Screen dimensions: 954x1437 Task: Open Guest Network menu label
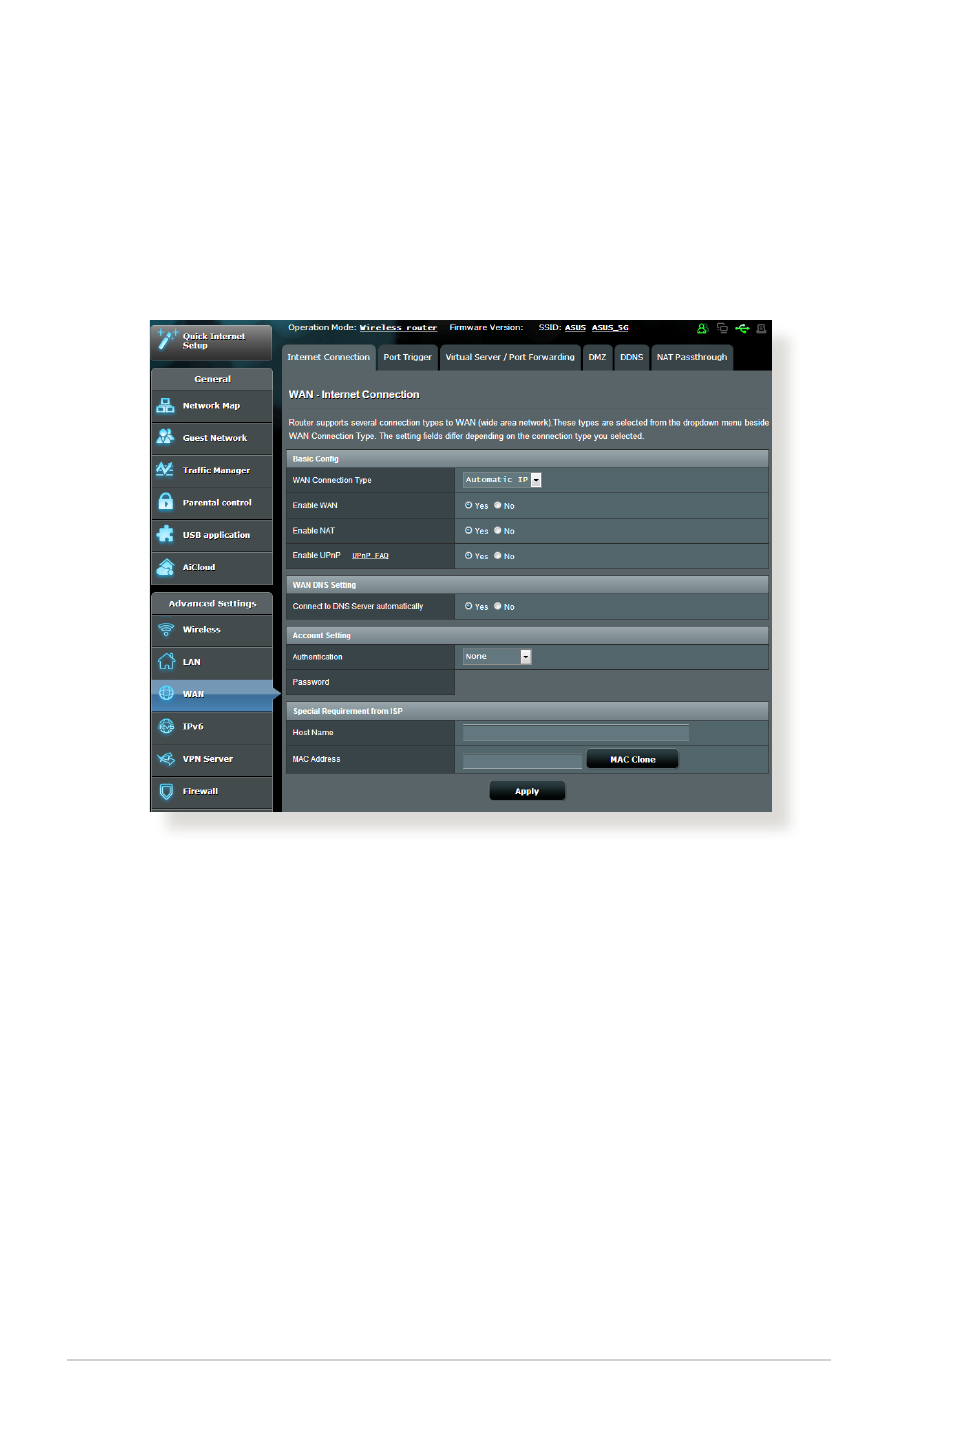click(215, 438)
